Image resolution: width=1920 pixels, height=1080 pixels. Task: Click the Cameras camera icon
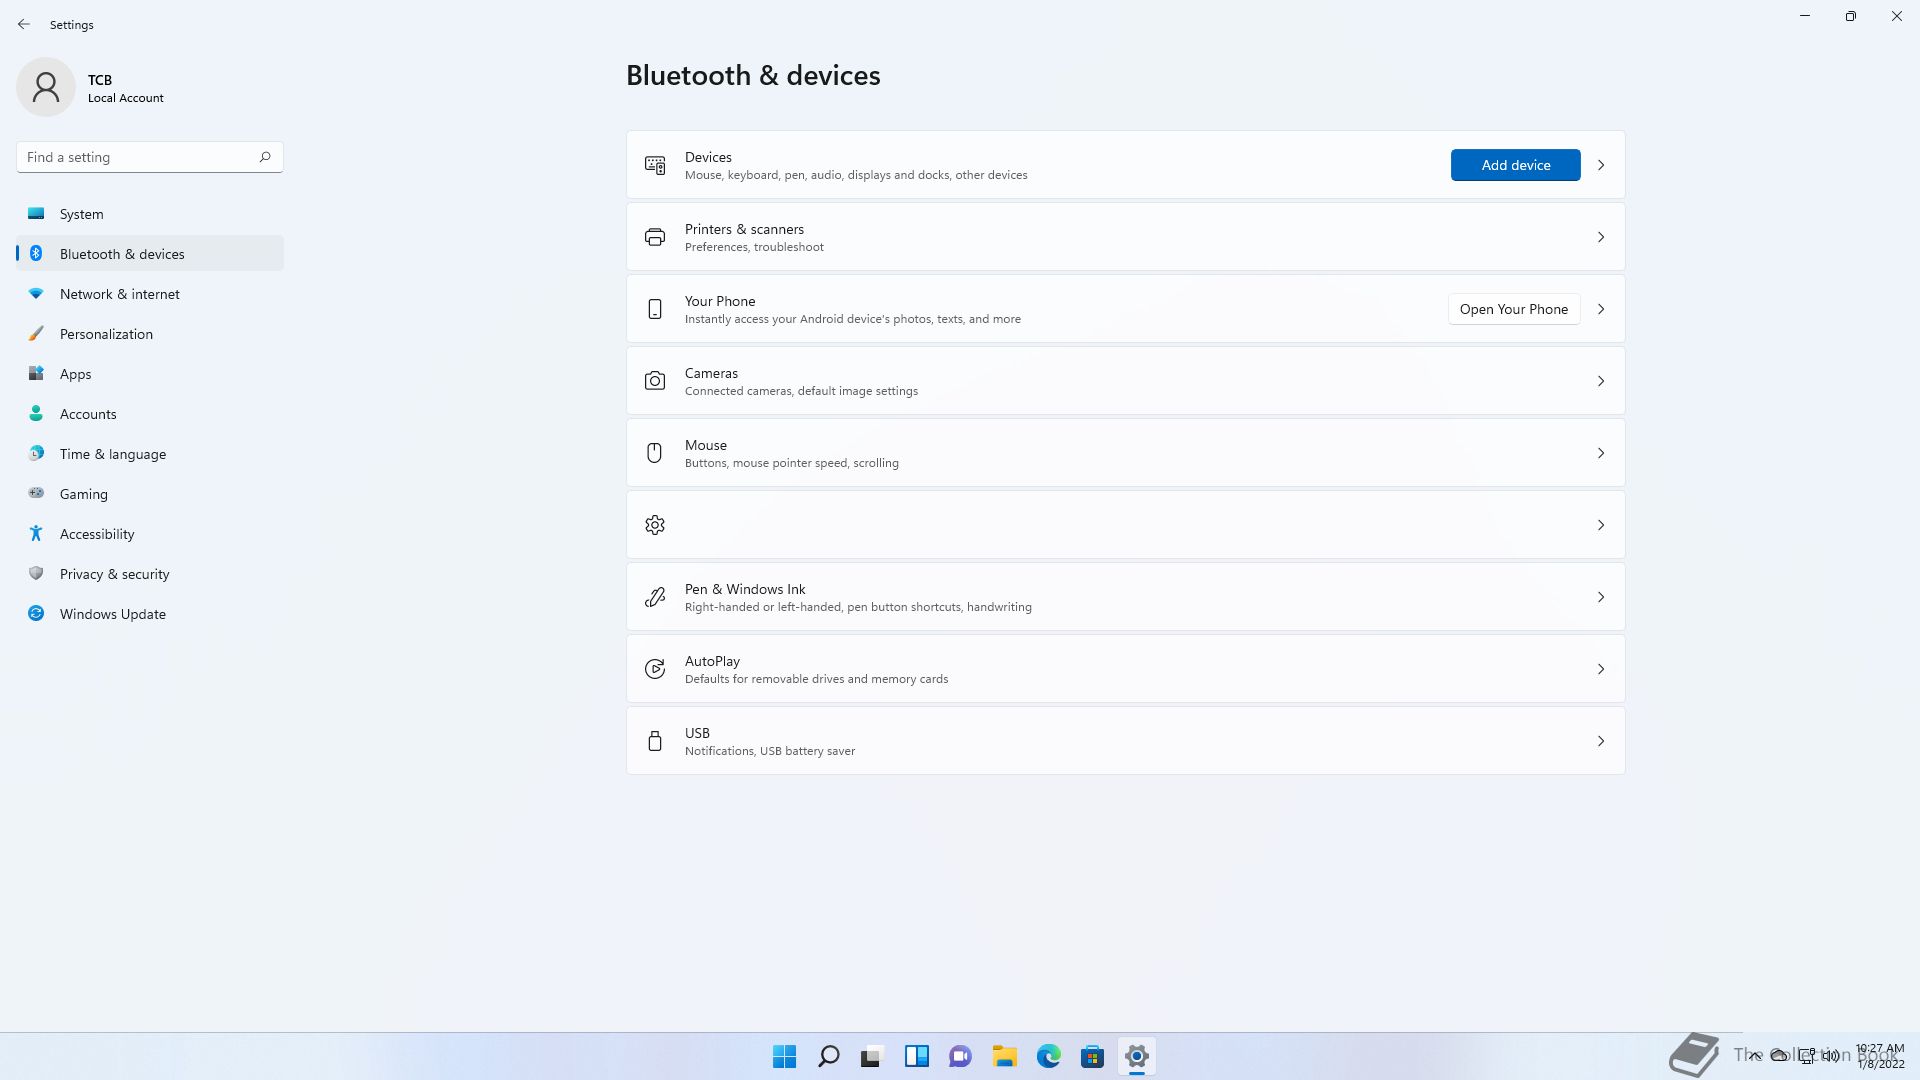point(655,381)
